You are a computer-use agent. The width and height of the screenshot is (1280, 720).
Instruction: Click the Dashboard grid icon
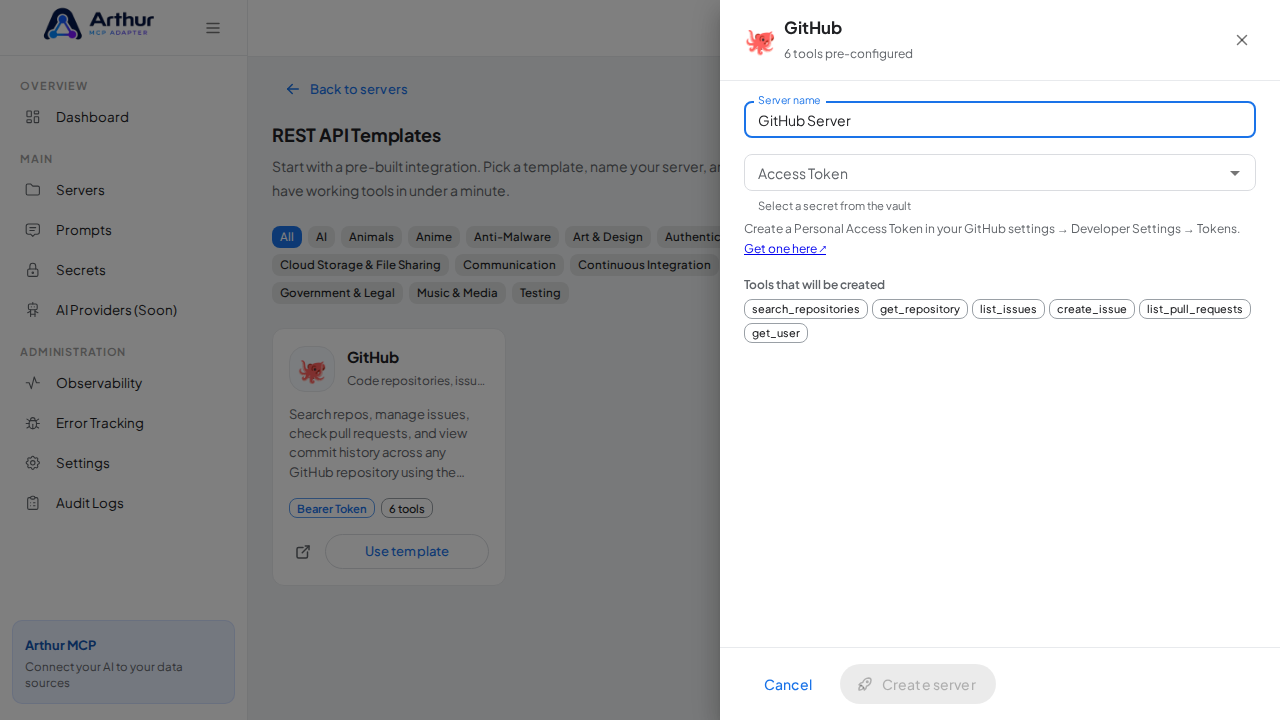click(x=33, y=117)
